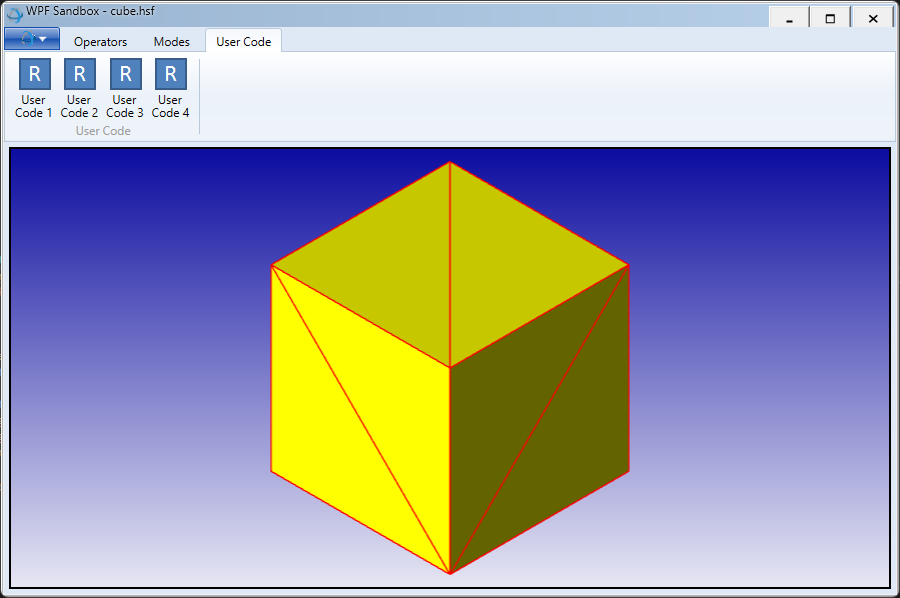Open the application menu dropdown arrow
900x598 pixels.
44,39
